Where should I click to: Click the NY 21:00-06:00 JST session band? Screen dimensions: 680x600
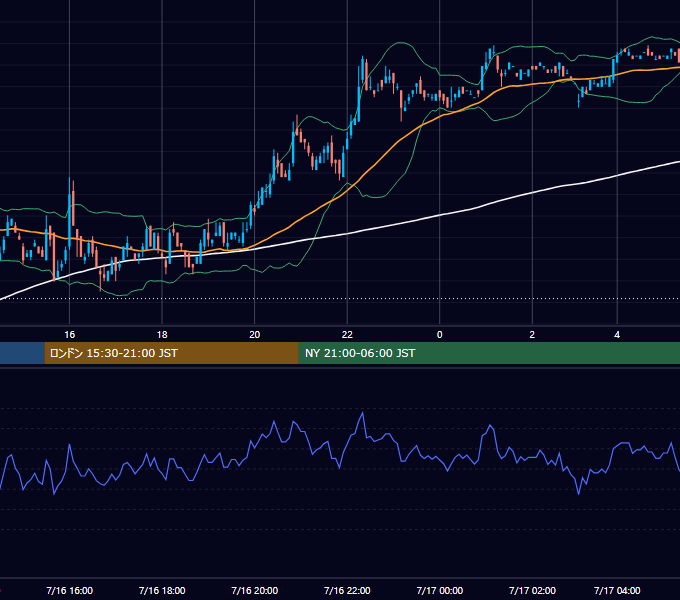pyautogui.click(x=489, y=353)
